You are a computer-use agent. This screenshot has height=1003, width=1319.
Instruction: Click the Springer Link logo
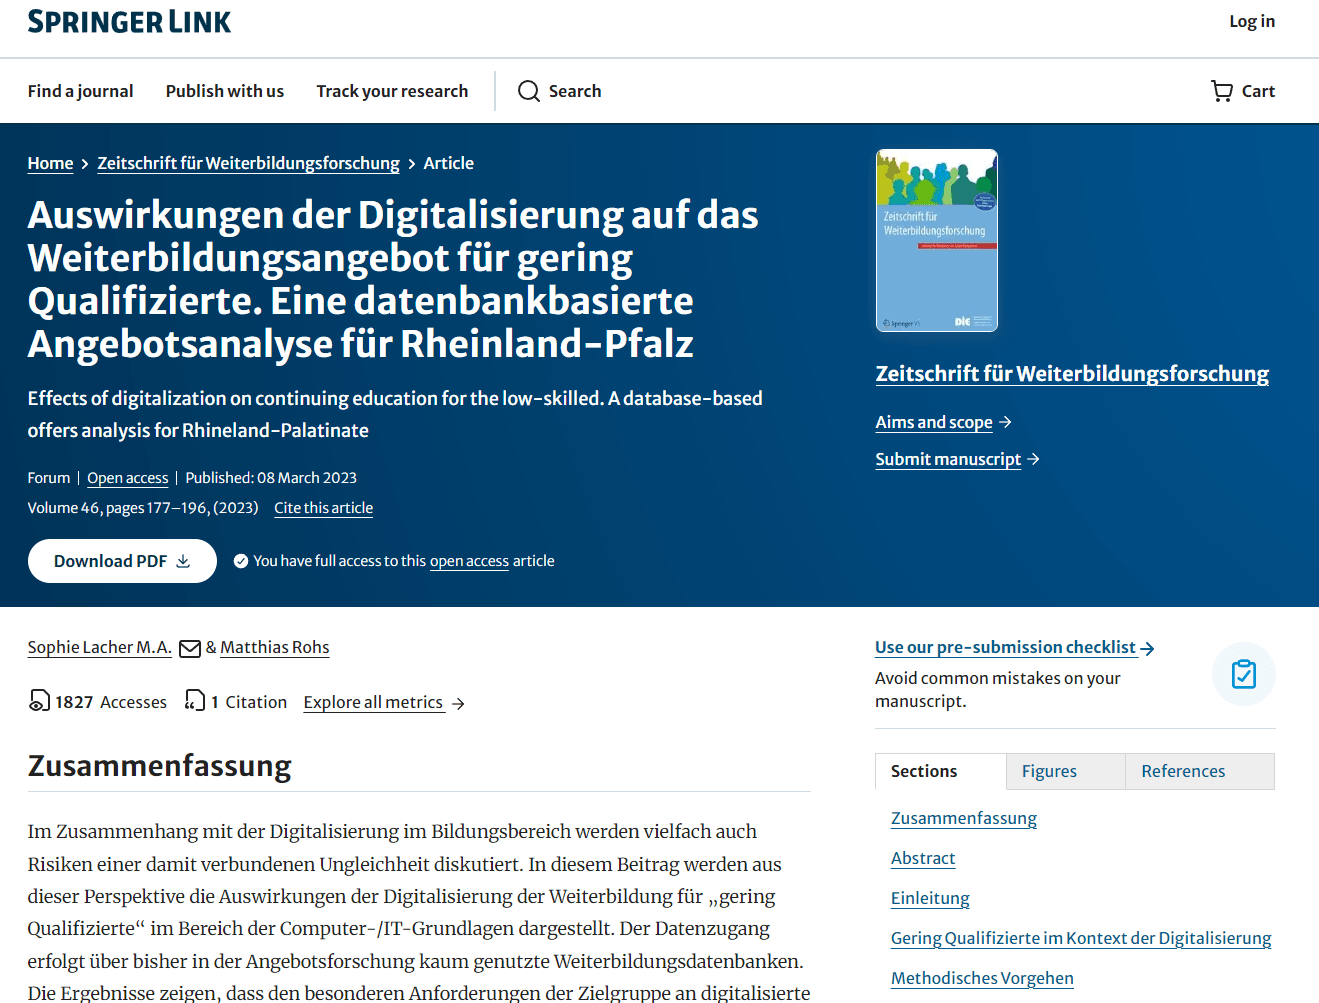pos(129,22)
